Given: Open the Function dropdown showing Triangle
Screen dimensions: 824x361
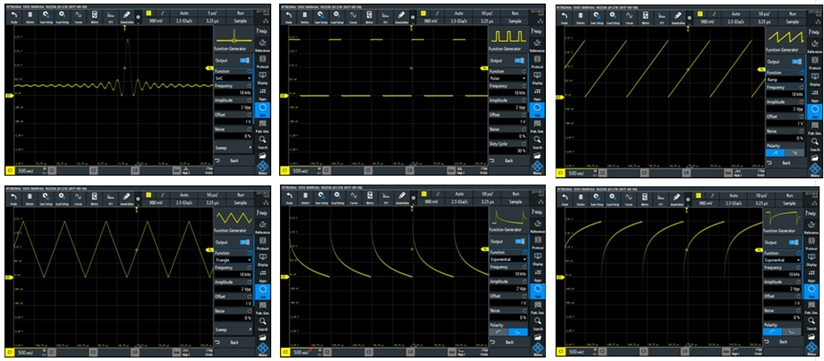Looking at the screenshot, I should [233, 260].
